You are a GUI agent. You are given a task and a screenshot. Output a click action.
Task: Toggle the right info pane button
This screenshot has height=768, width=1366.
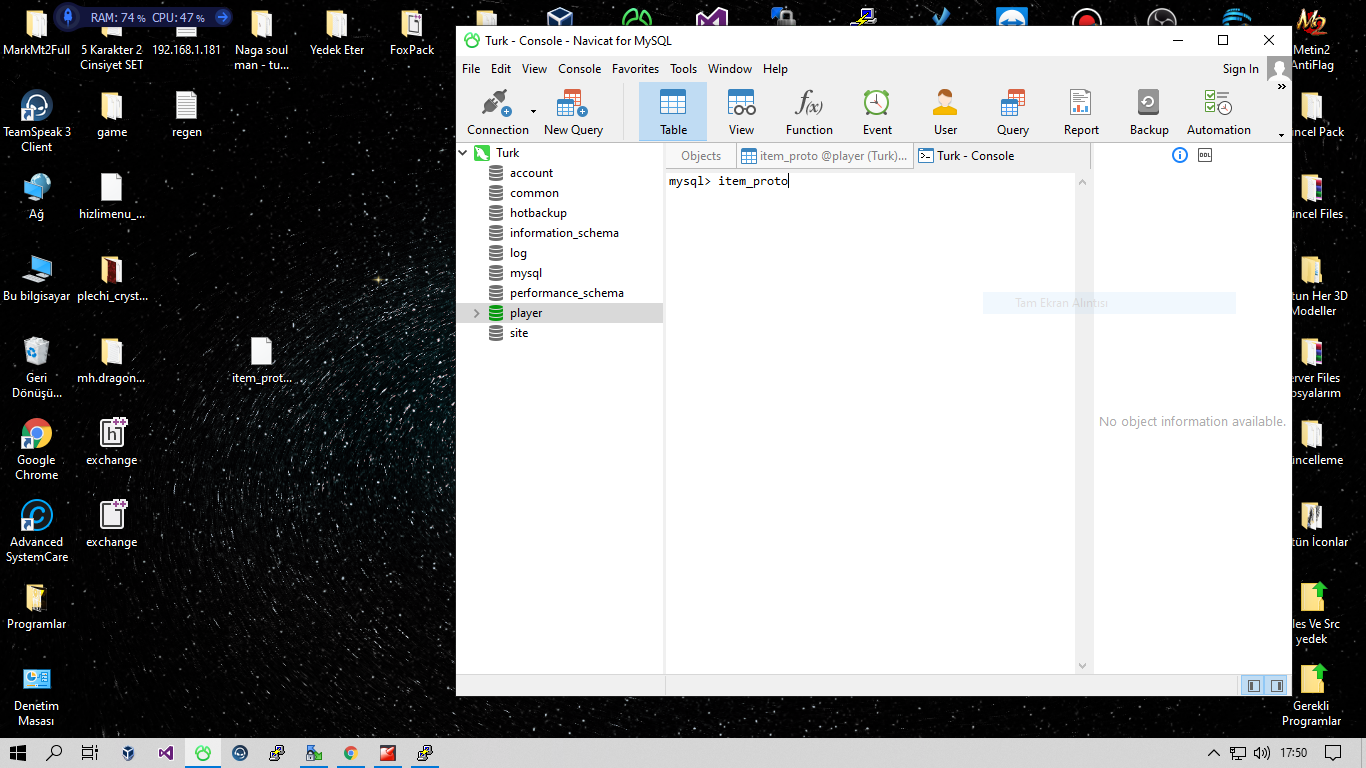point(1277,686)
